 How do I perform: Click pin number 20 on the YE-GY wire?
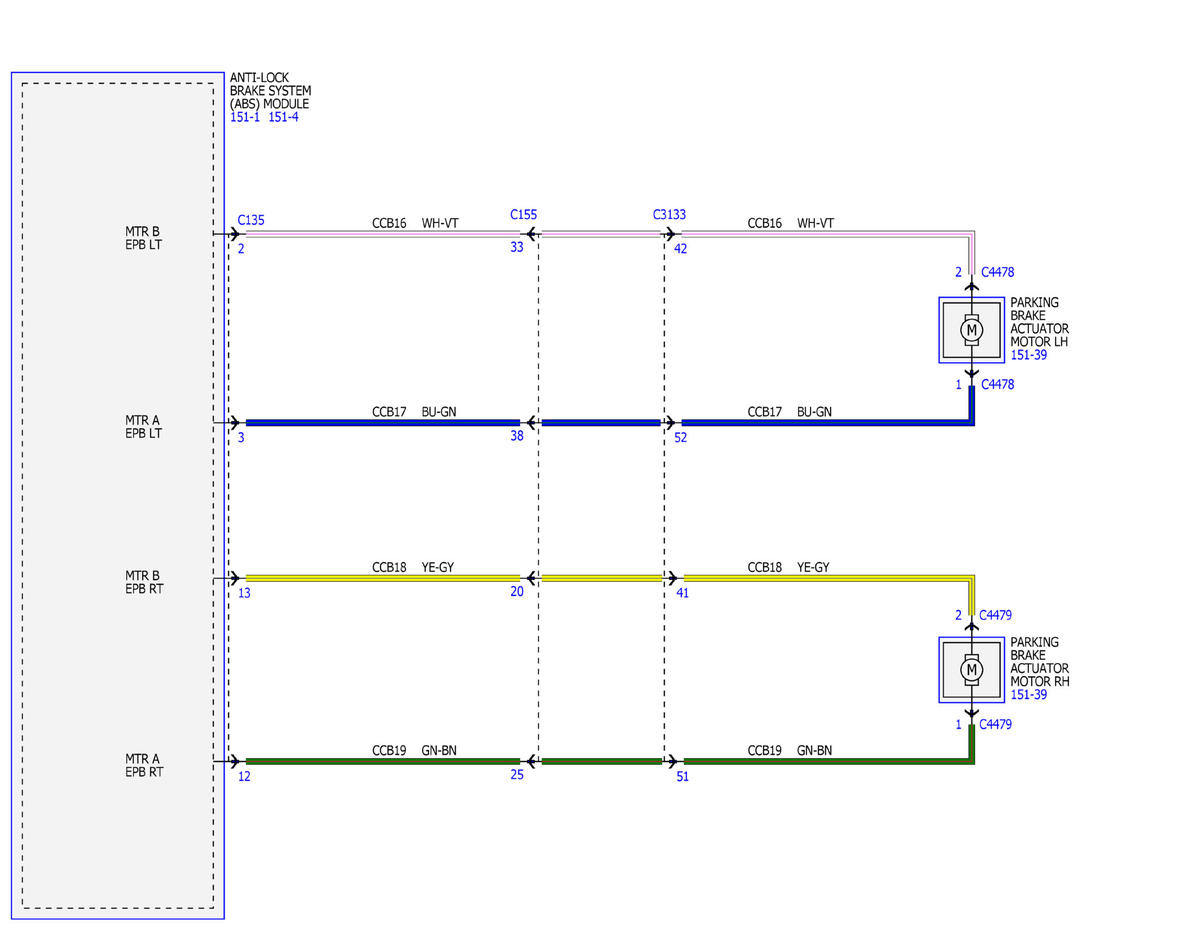pos(517,592)
